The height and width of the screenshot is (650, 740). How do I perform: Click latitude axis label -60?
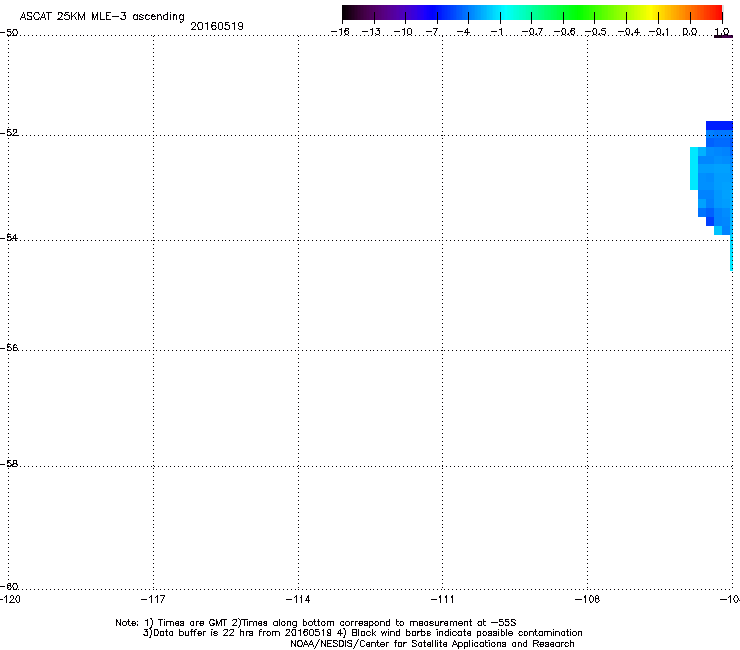(x=9, y=587)
